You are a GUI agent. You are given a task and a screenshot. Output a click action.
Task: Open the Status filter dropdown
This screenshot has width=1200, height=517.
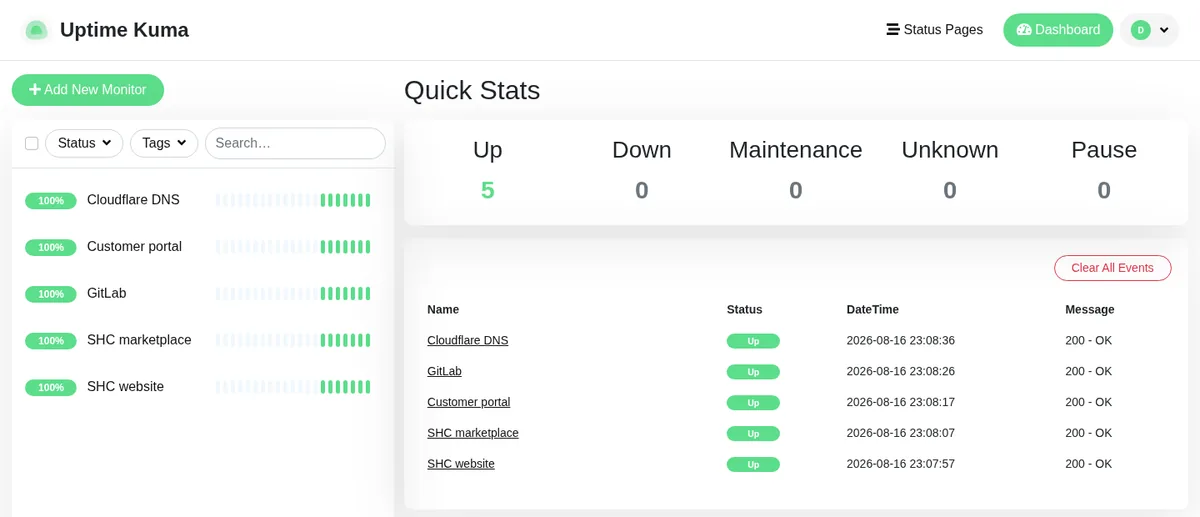tap(84, 143)
